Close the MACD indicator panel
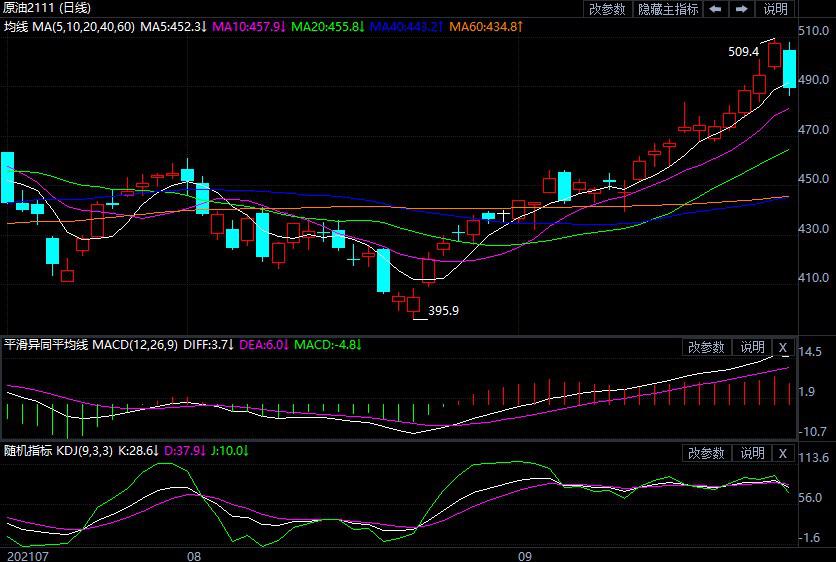The image size is (836, 562). click(783, 347)
